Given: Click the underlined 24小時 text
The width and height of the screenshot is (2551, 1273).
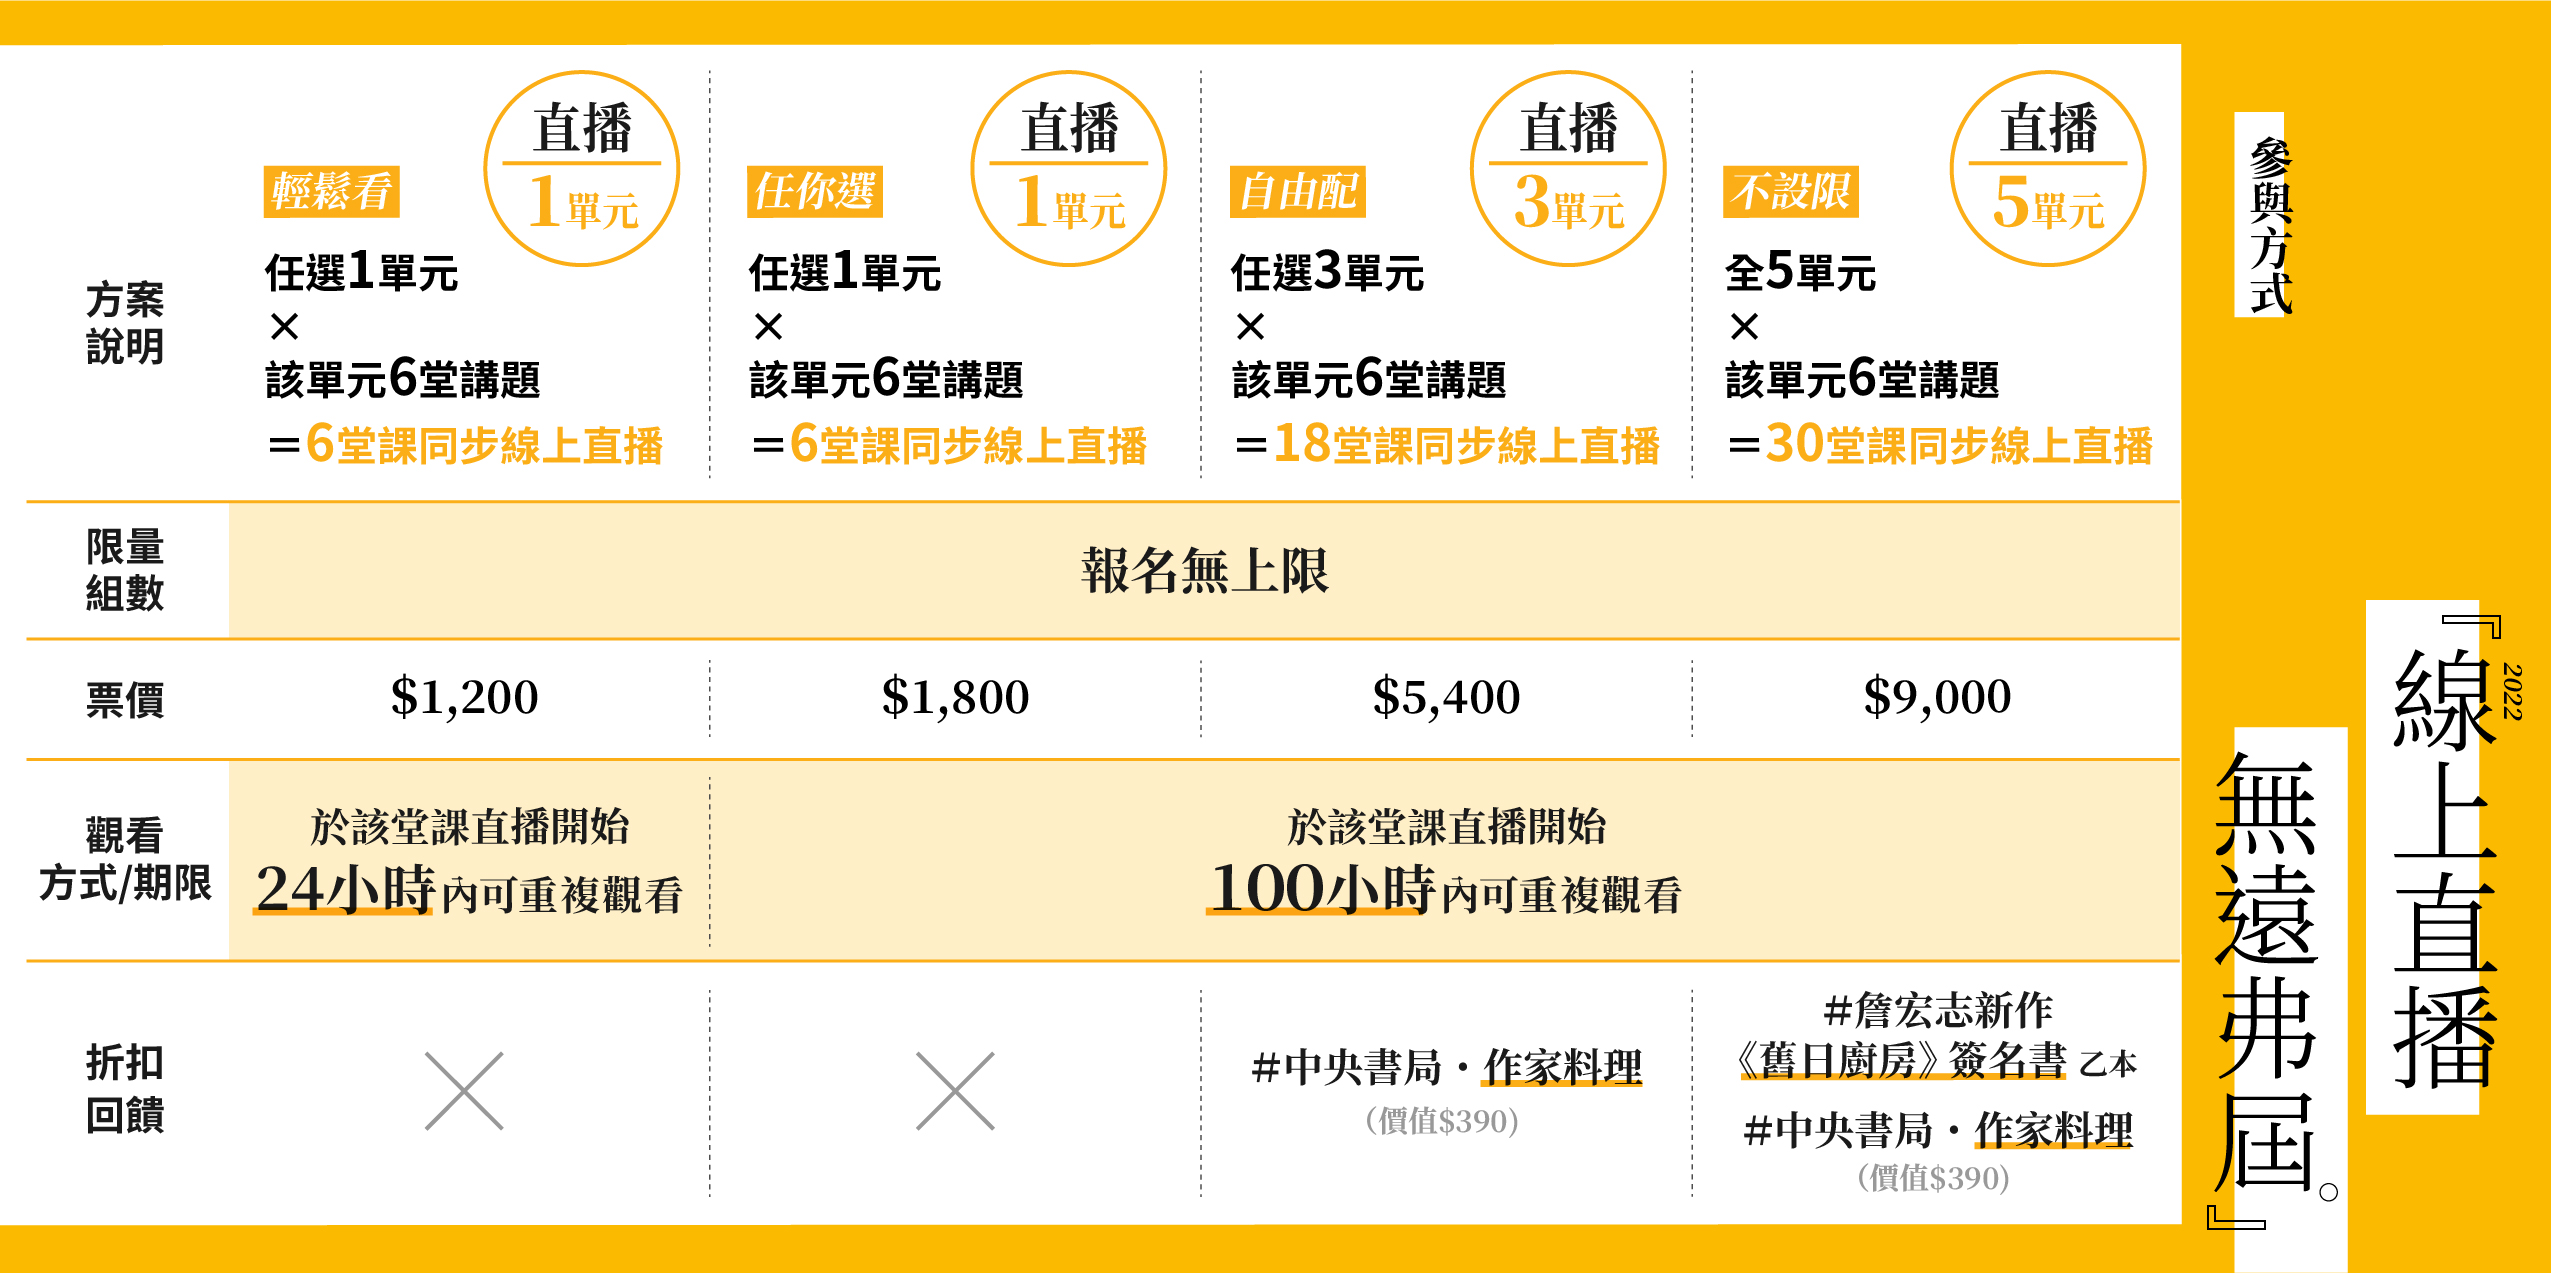Looking at the screenshot, I should coord(345,888).
